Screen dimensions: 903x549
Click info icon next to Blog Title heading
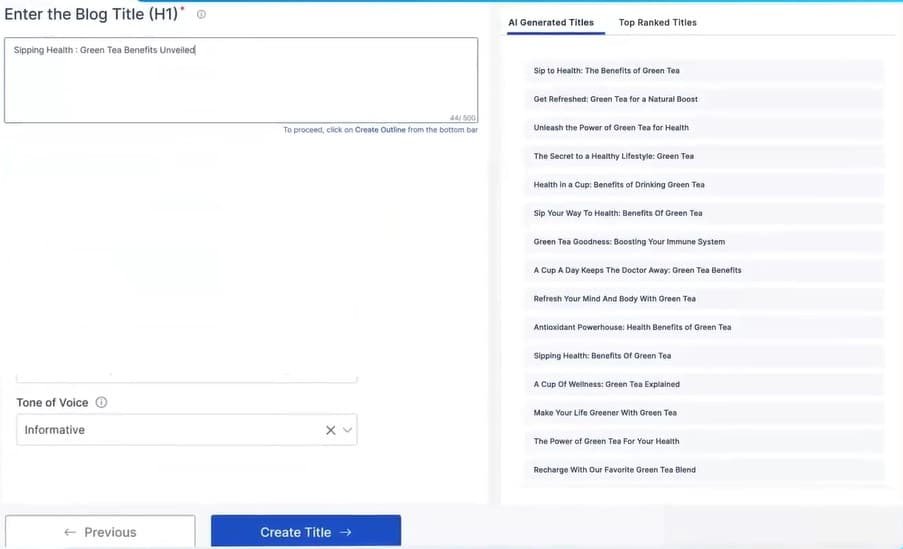(x=202, y=15)
